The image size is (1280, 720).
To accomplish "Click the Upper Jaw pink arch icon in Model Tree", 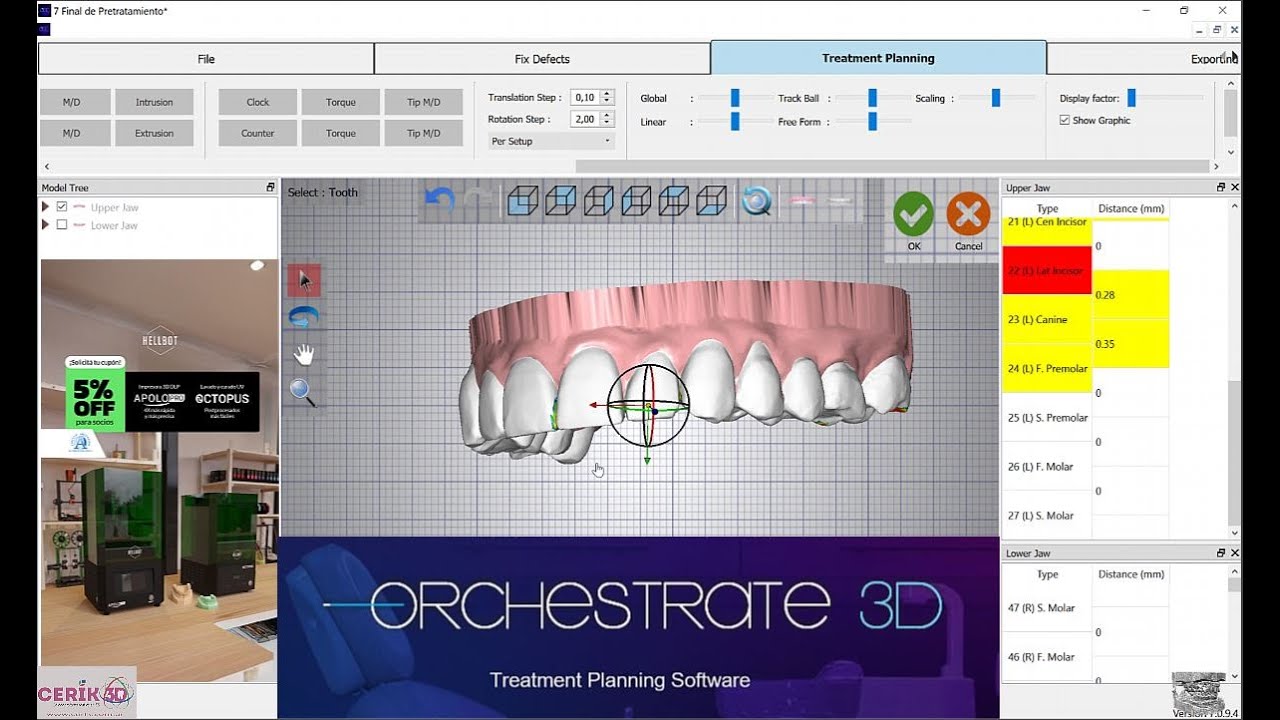I will pyautogui.click(x=78, y=207).
